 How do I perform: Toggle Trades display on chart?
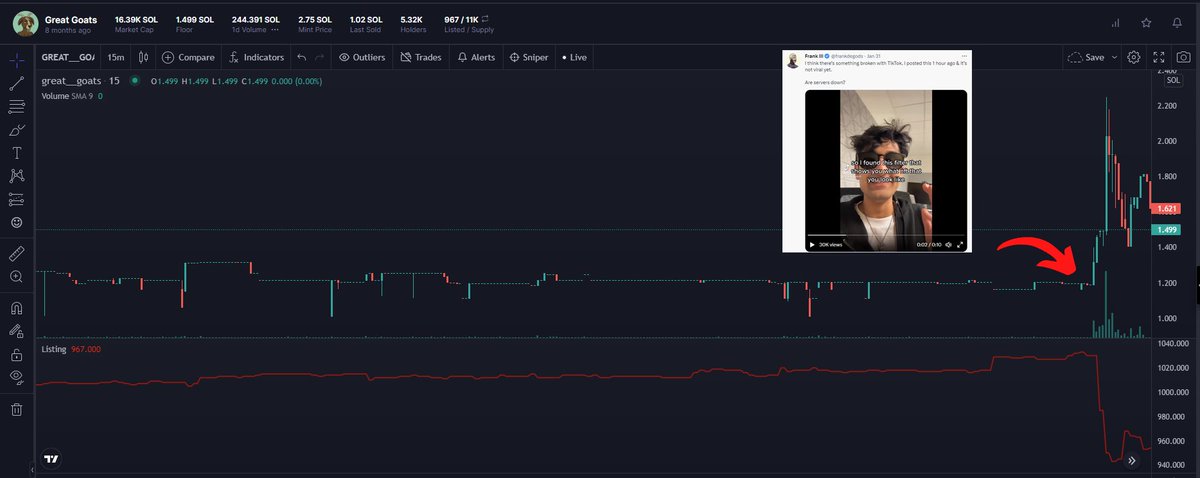pos(421,58)
